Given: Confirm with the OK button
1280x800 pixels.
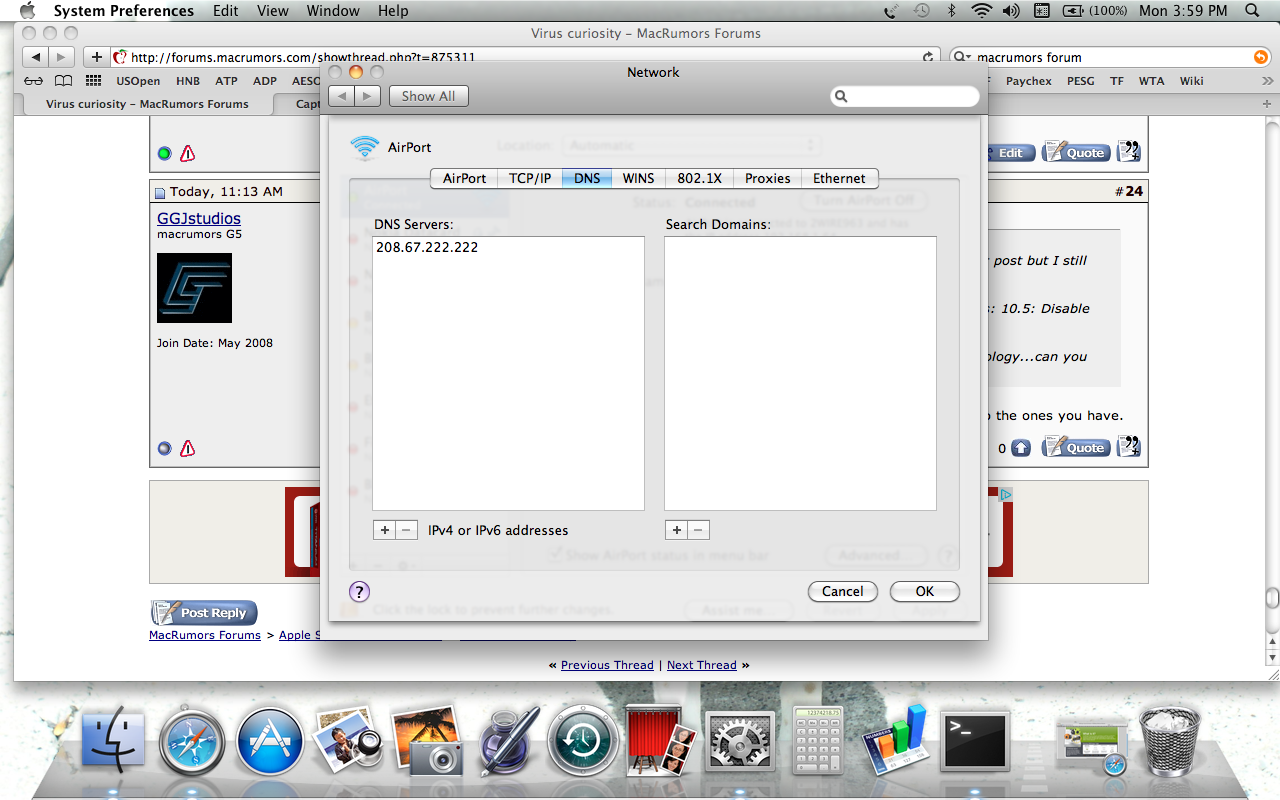Looking at the screenshot, I should pyautogui.click(x=925, y=591).
